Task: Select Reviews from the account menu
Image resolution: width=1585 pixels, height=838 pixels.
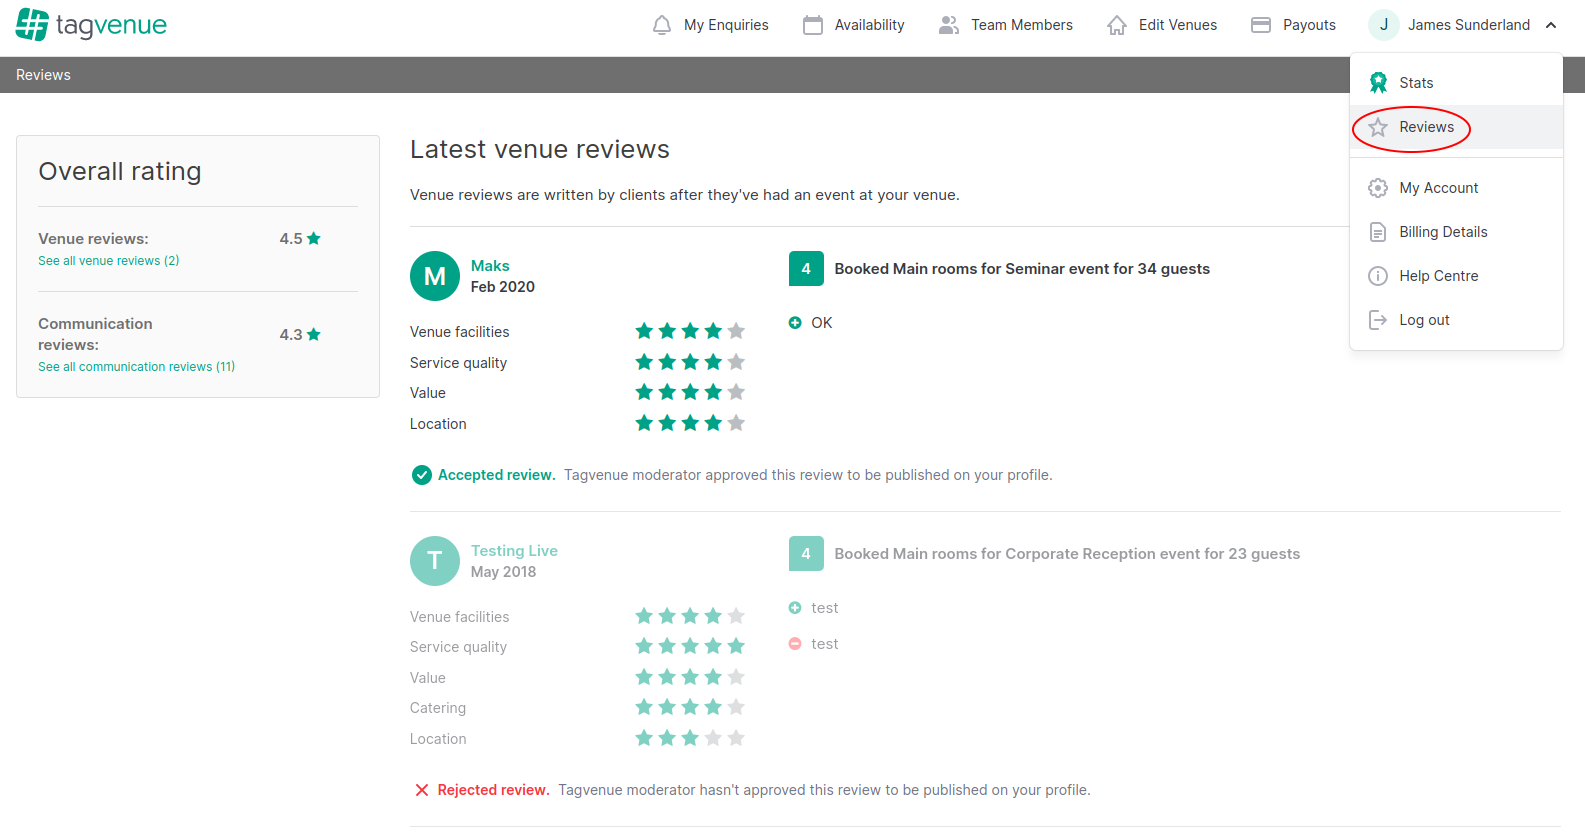Action: 1456,127
